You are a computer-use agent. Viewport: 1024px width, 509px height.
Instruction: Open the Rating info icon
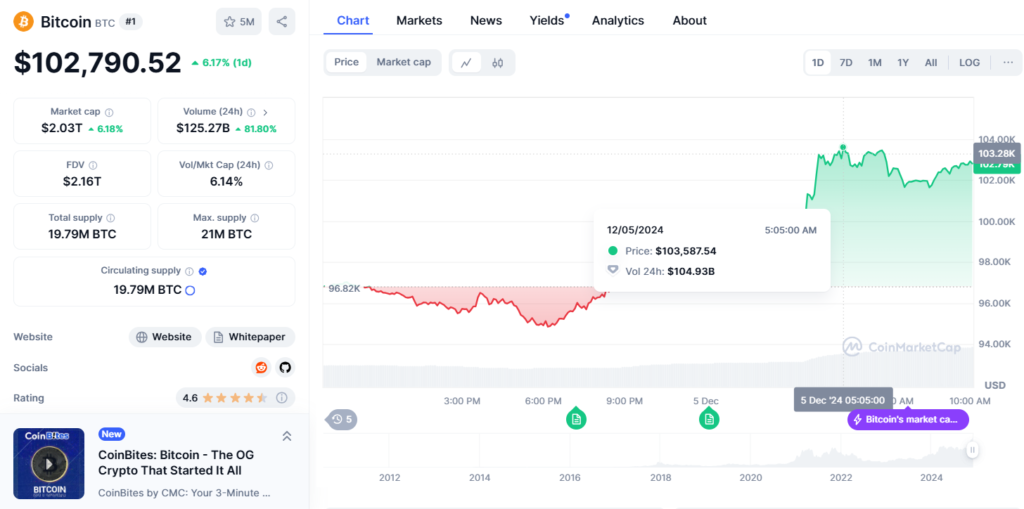pyautogui.click(x=281, y=397)
